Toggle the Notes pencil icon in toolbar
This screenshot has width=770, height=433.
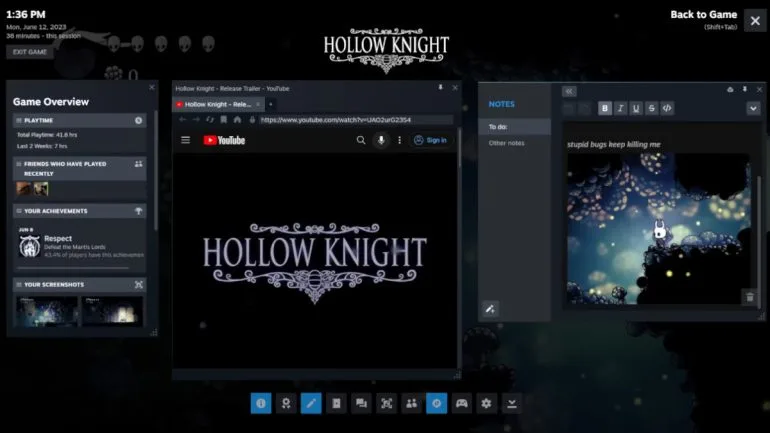point(311,403)
